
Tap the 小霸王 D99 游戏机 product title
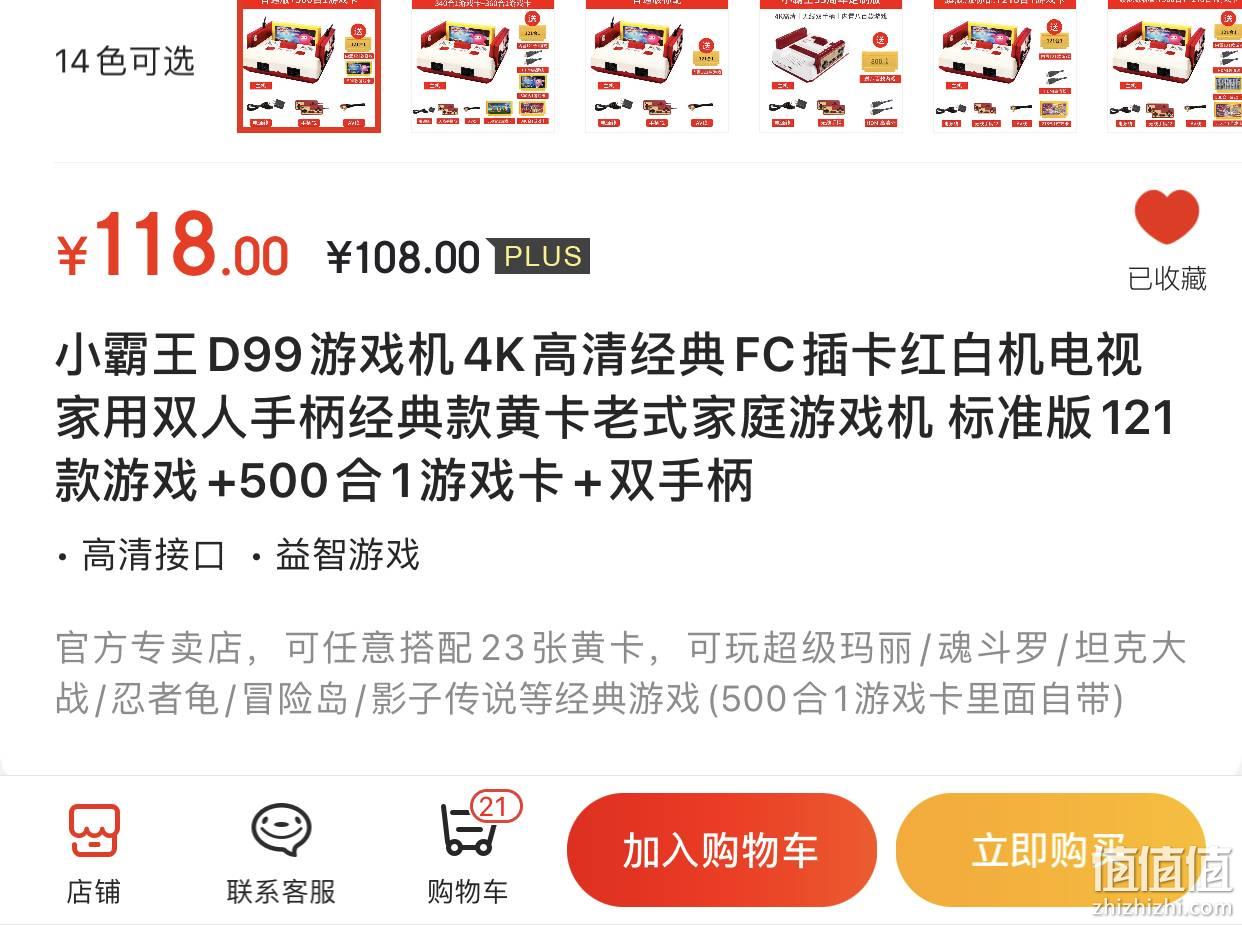point(615,419)
